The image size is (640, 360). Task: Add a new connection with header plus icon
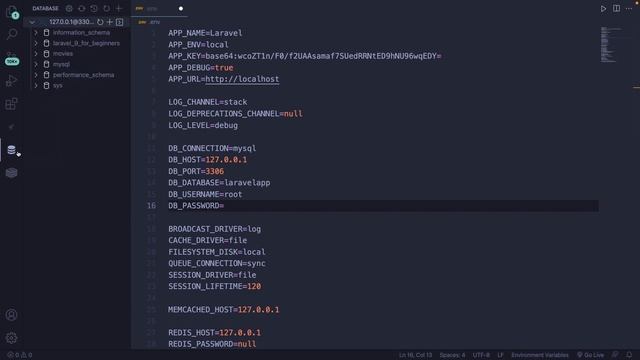119,8
